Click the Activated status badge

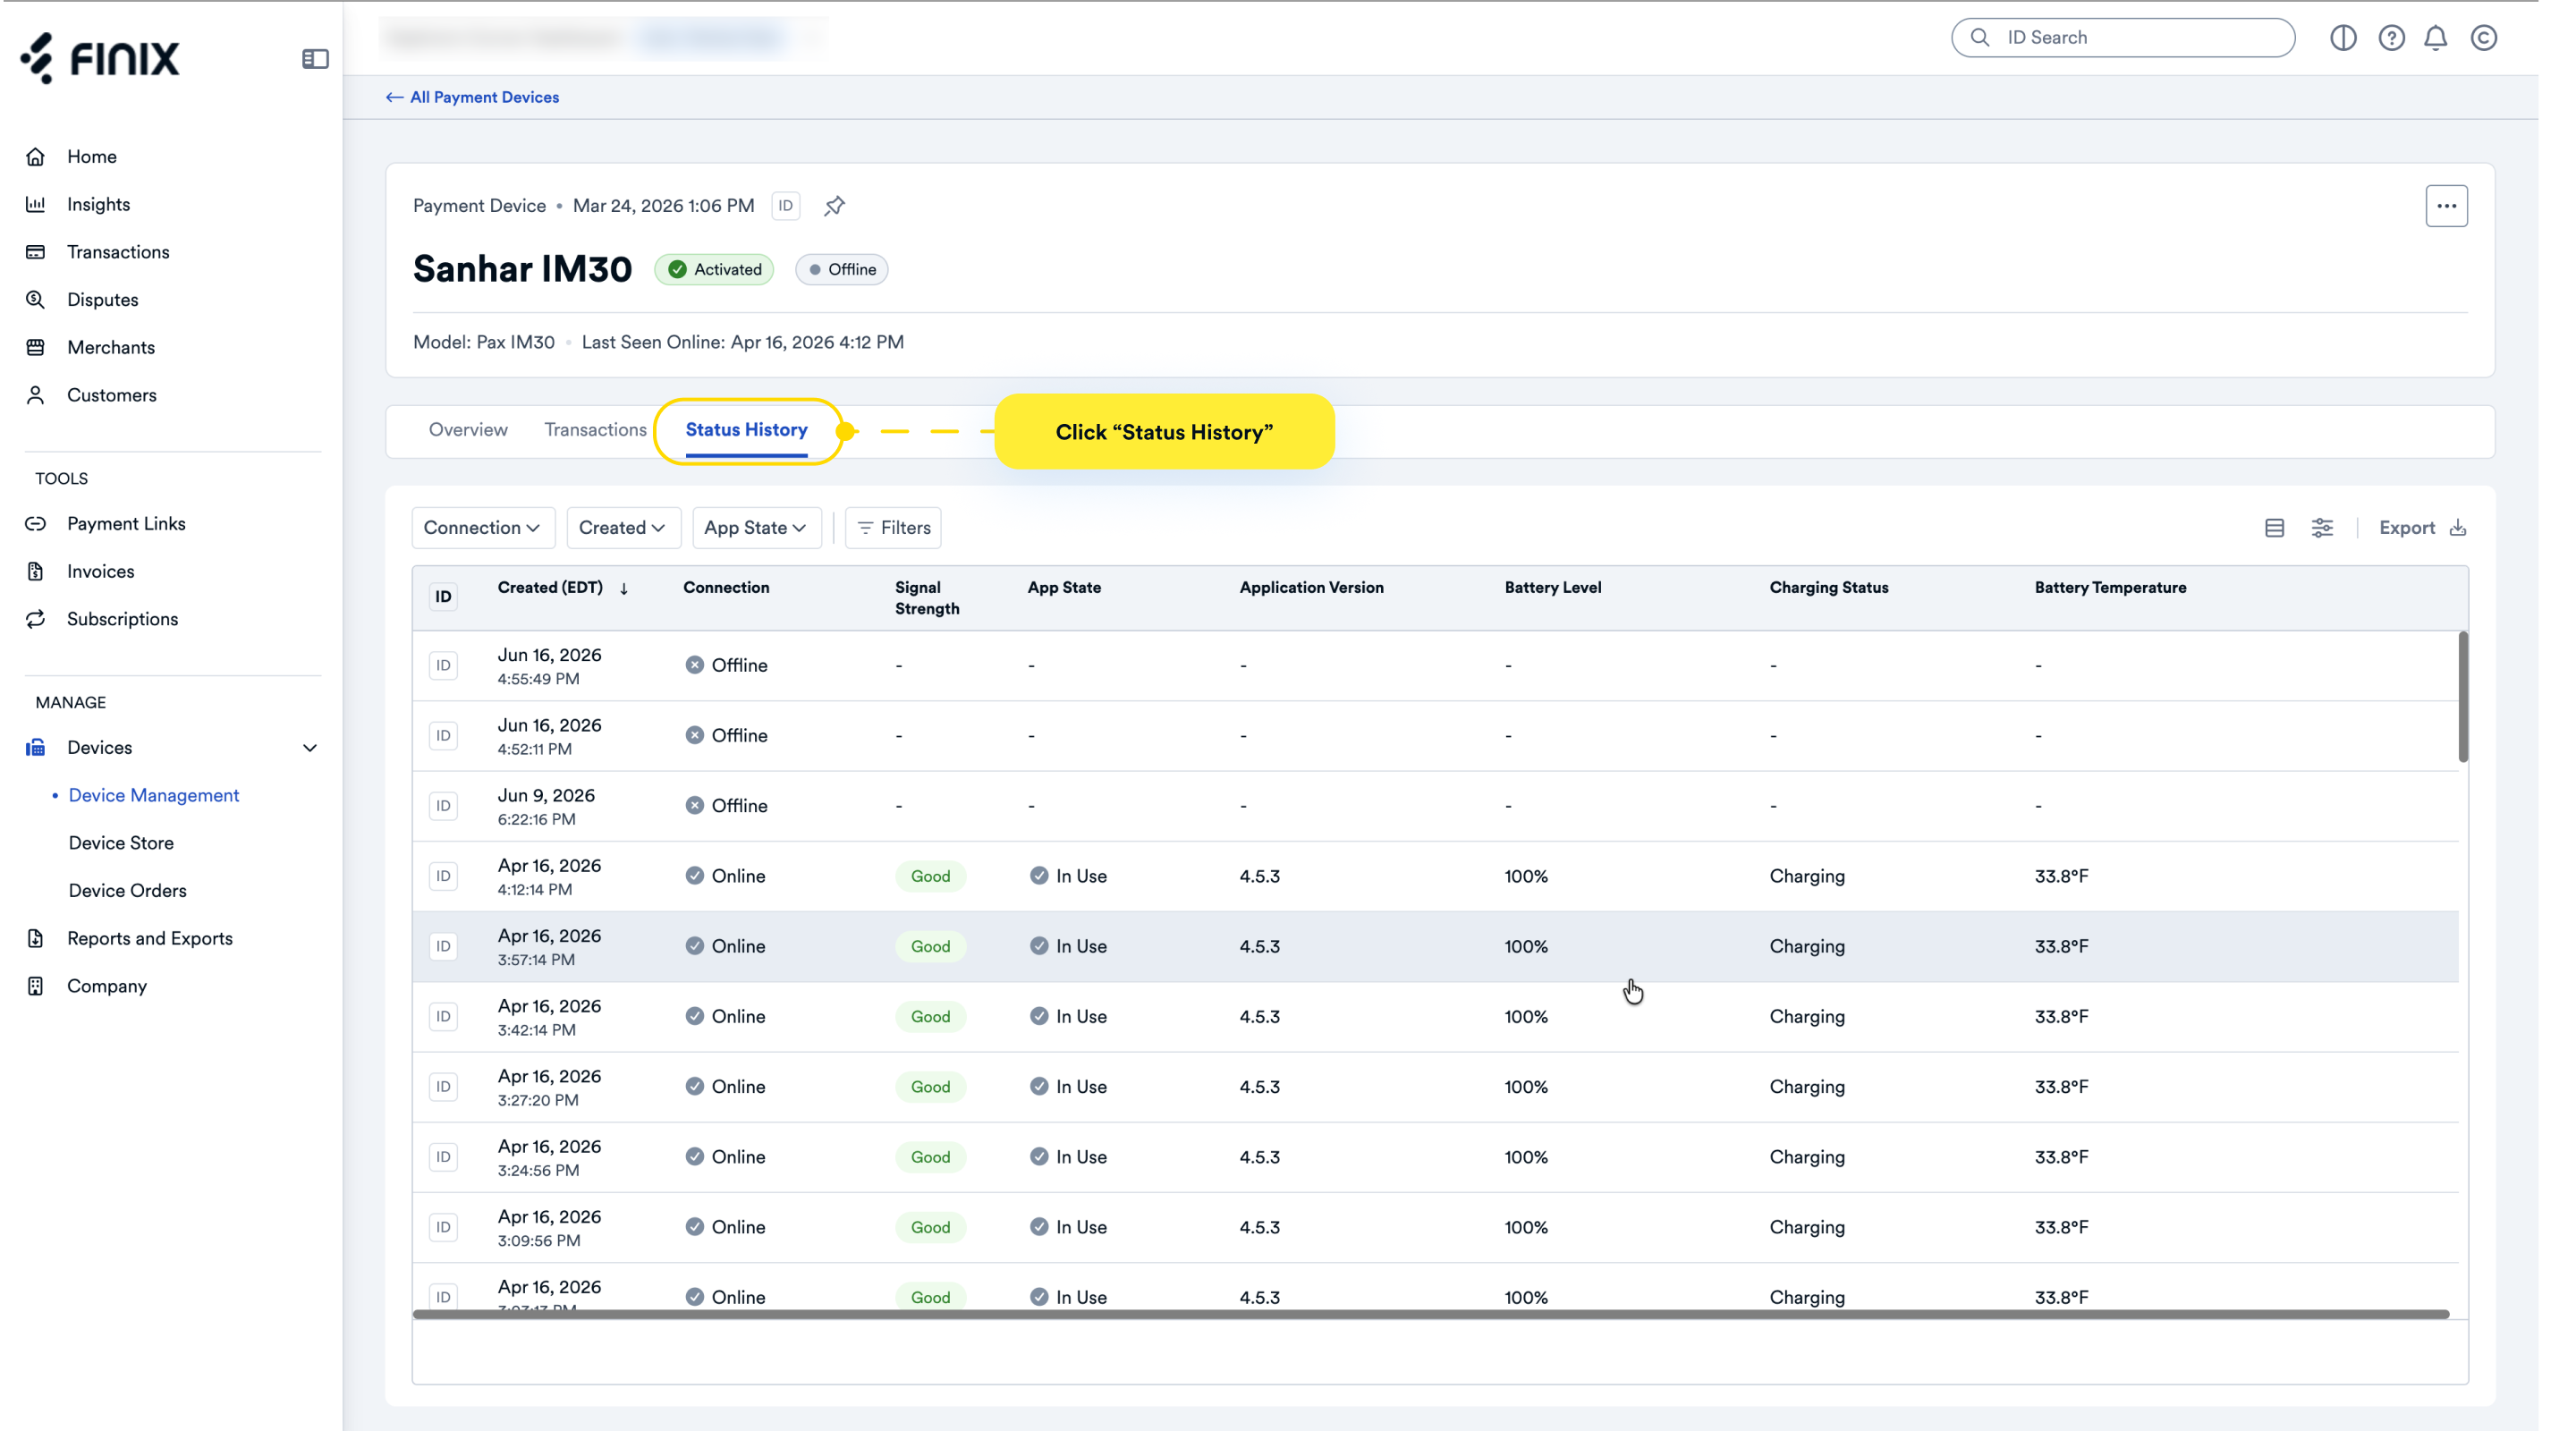click(714, 270)
